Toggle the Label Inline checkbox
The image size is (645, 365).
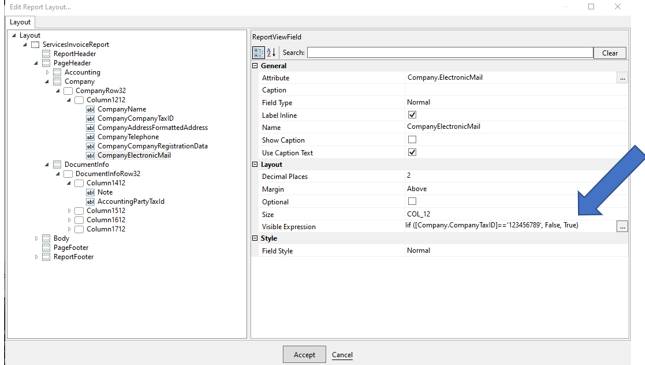(x=412, y=115)
